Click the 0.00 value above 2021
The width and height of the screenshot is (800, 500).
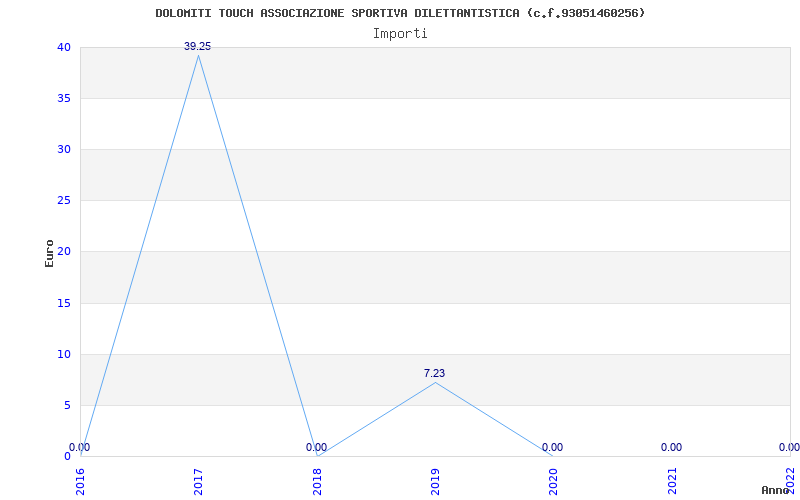coord(671,447)
